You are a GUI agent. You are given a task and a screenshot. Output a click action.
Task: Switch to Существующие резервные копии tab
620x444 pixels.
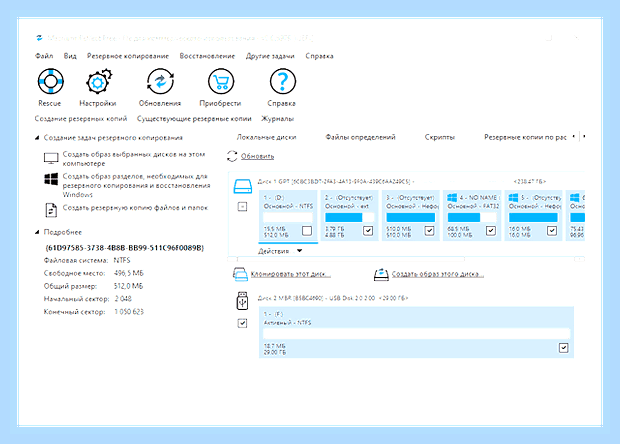point(194,119)
